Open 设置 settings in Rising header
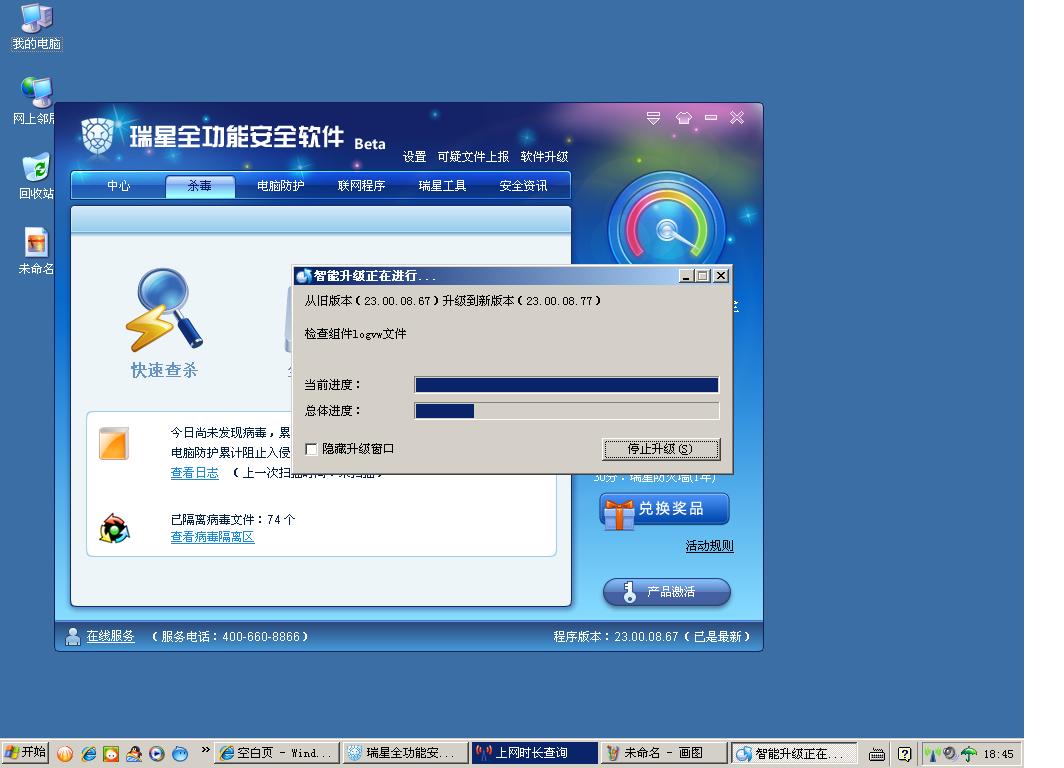The width and height of the screenshot is (1064, 768). [414, 157]
